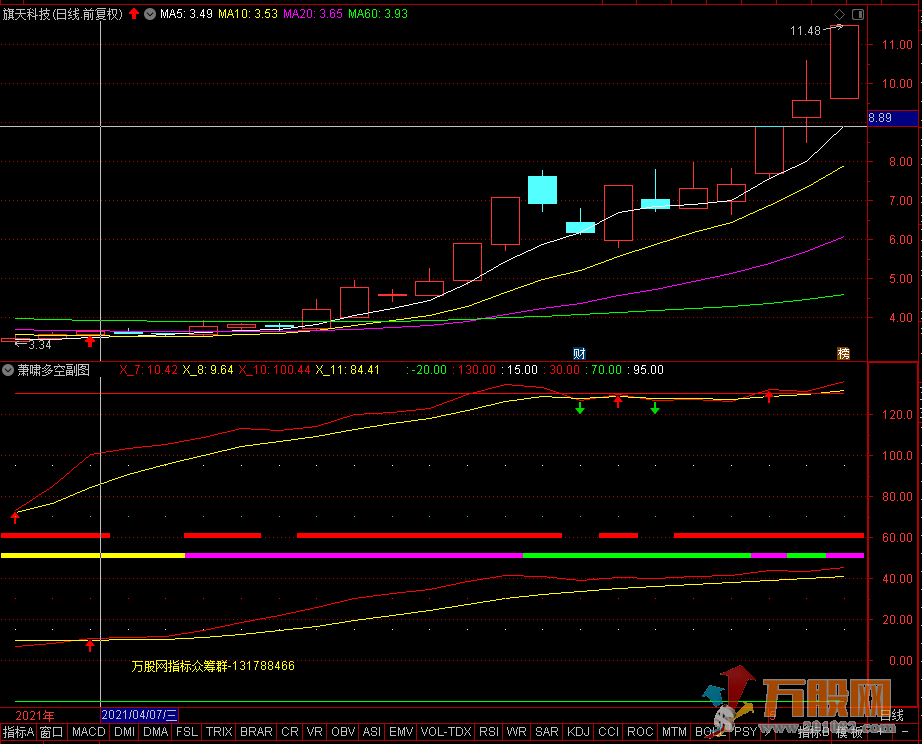Image resolution: width=922 pixels, height=744 pixels.
Task: Click the long magenta segment of the status color bar
Action: (x=354, y=555)
